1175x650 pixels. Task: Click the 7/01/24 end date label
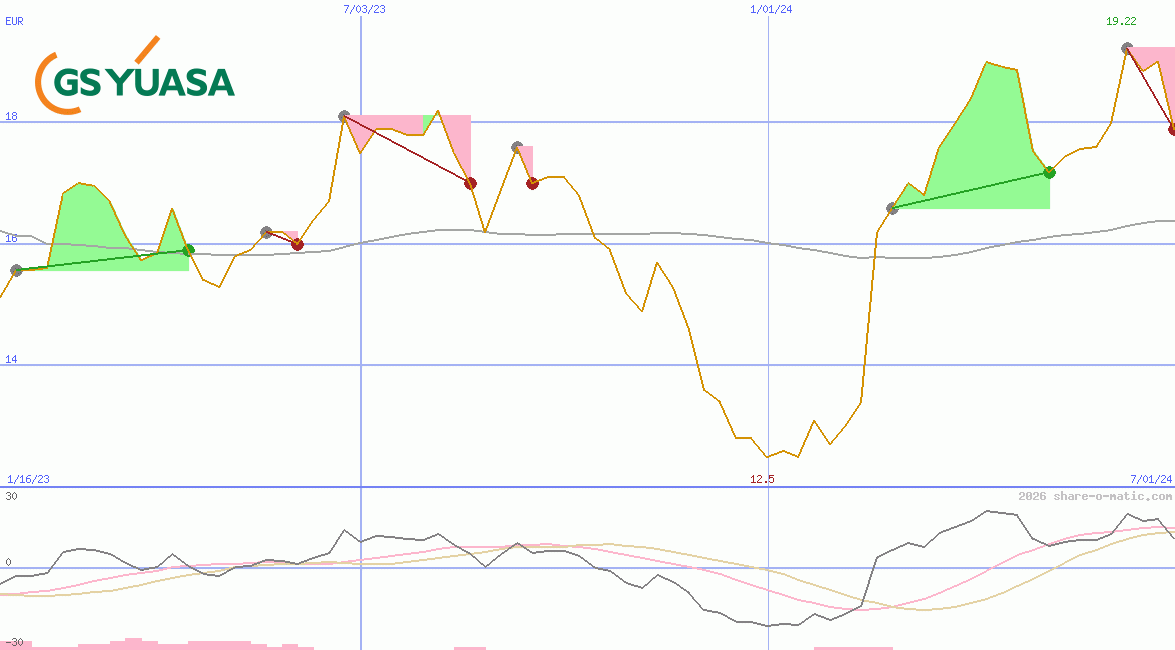pyautogui.click(x=1151, y=479)
